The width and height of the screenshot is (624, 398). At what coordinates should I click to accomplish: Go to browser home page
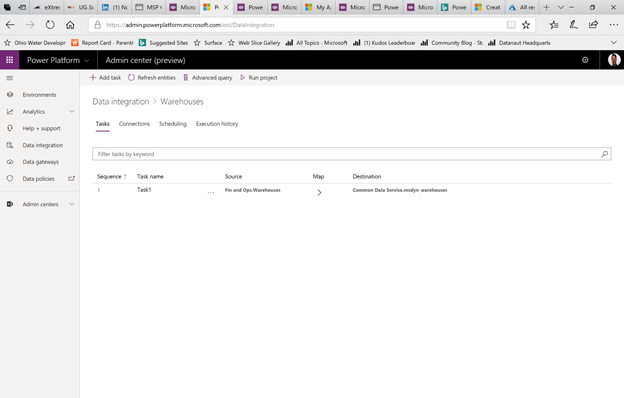point(70,25)
